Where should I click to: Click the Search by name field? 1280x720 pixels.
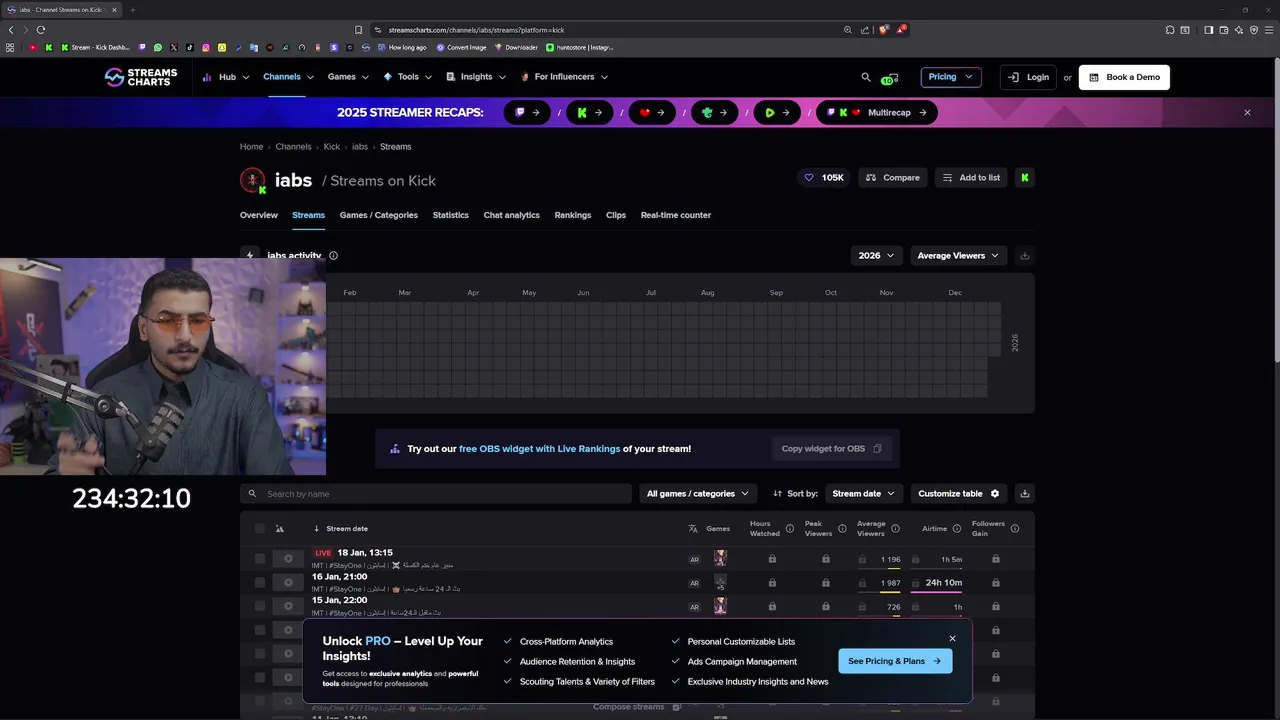[436, 494]
